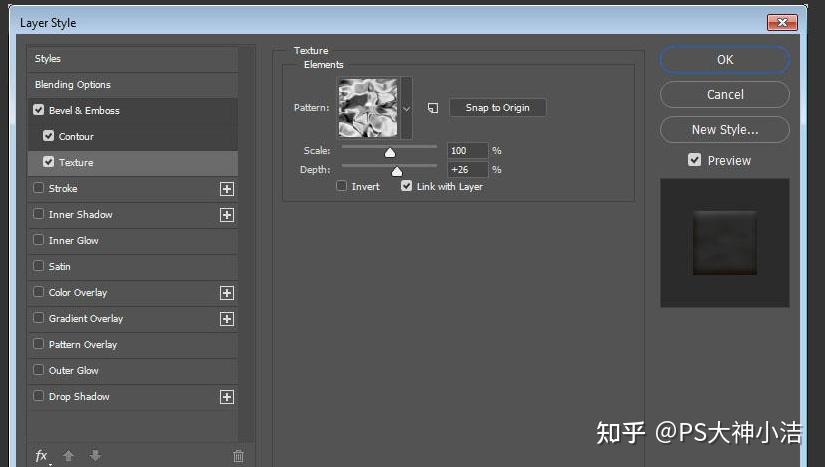Add another Gradient Overlay with plus icon

227,319
